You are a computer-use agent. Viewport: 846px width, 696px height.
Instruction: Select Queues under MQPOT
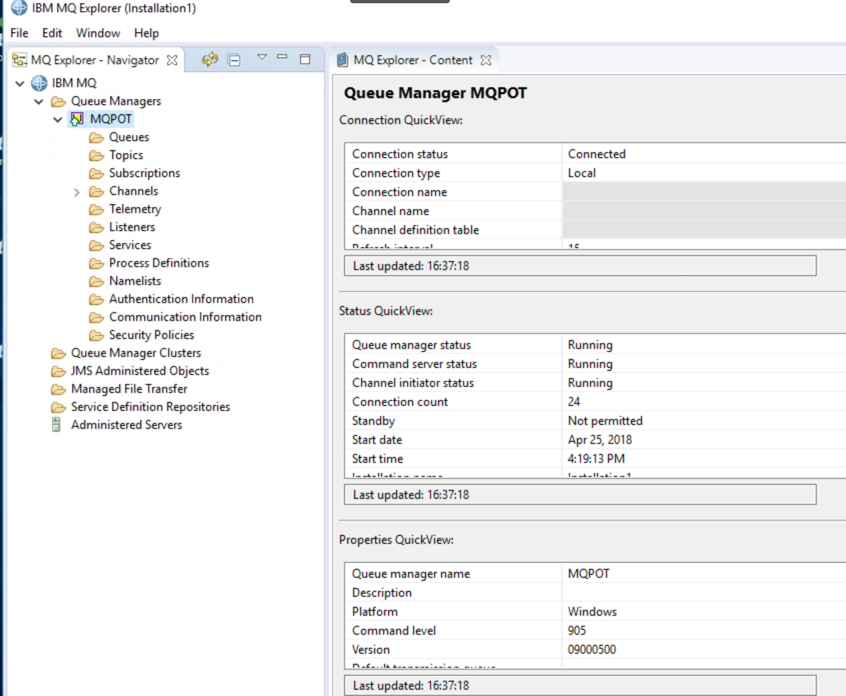tap(129, 137)
